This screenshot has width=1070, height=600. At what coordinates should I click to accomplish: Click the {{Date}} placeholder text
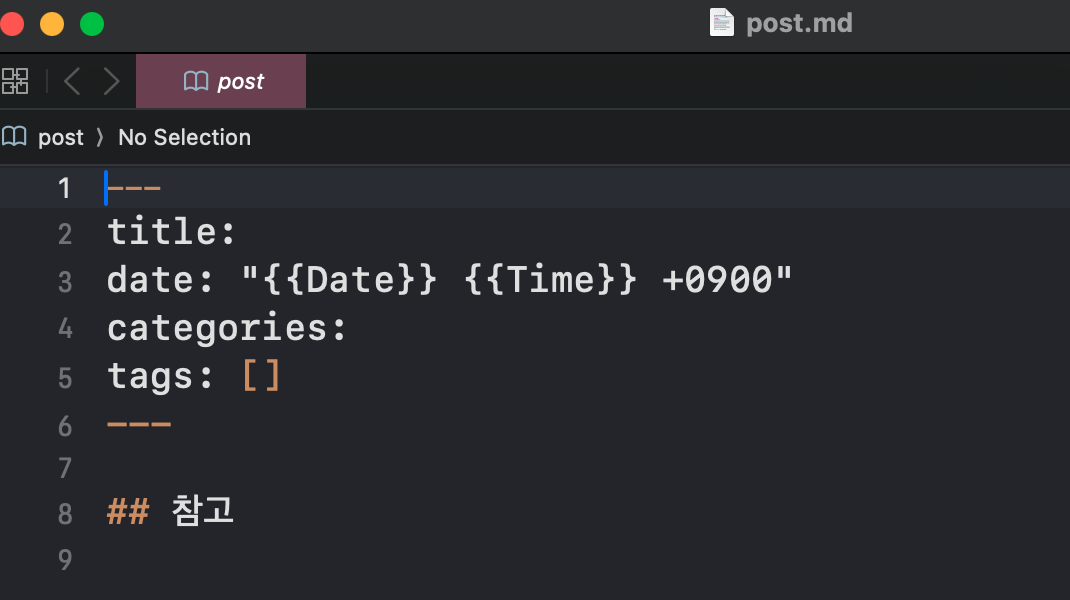point(350,280)
